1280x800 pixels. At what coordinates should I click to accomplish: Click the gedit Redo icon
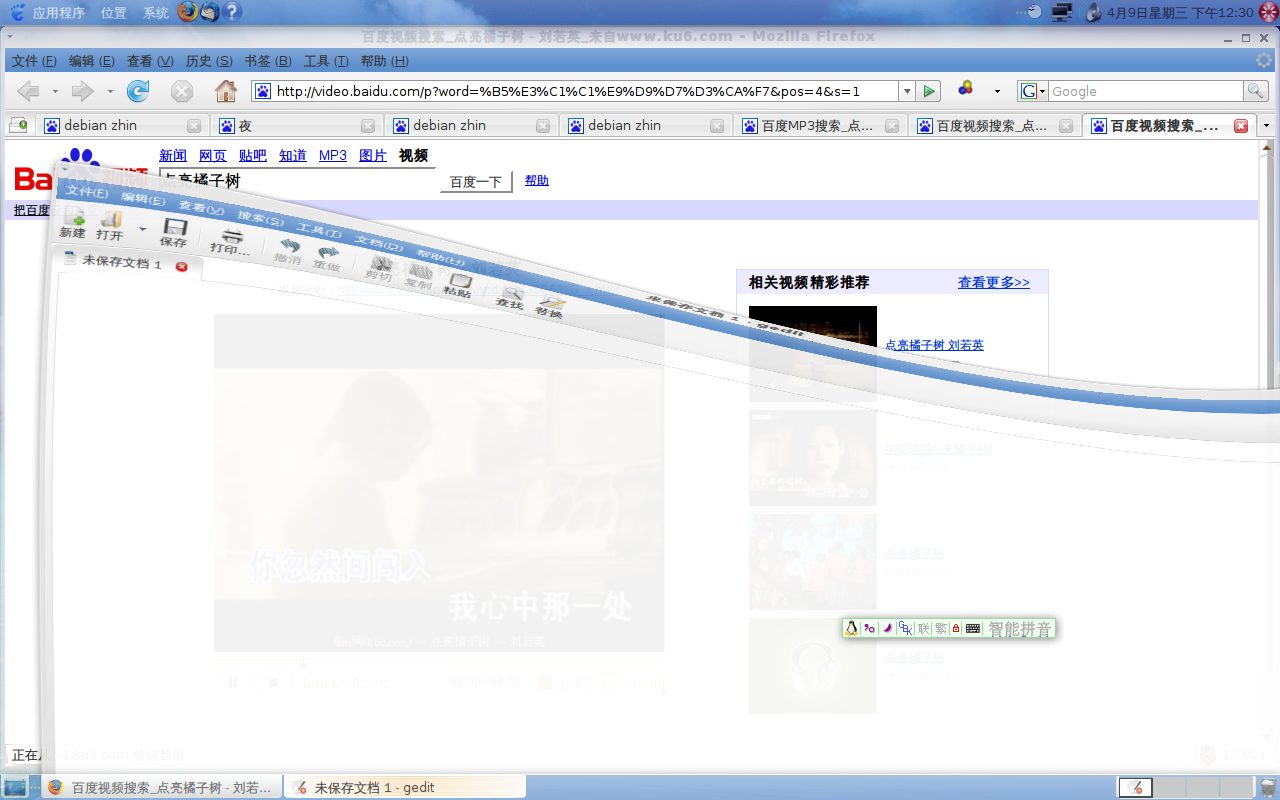[x=327, y=254]
